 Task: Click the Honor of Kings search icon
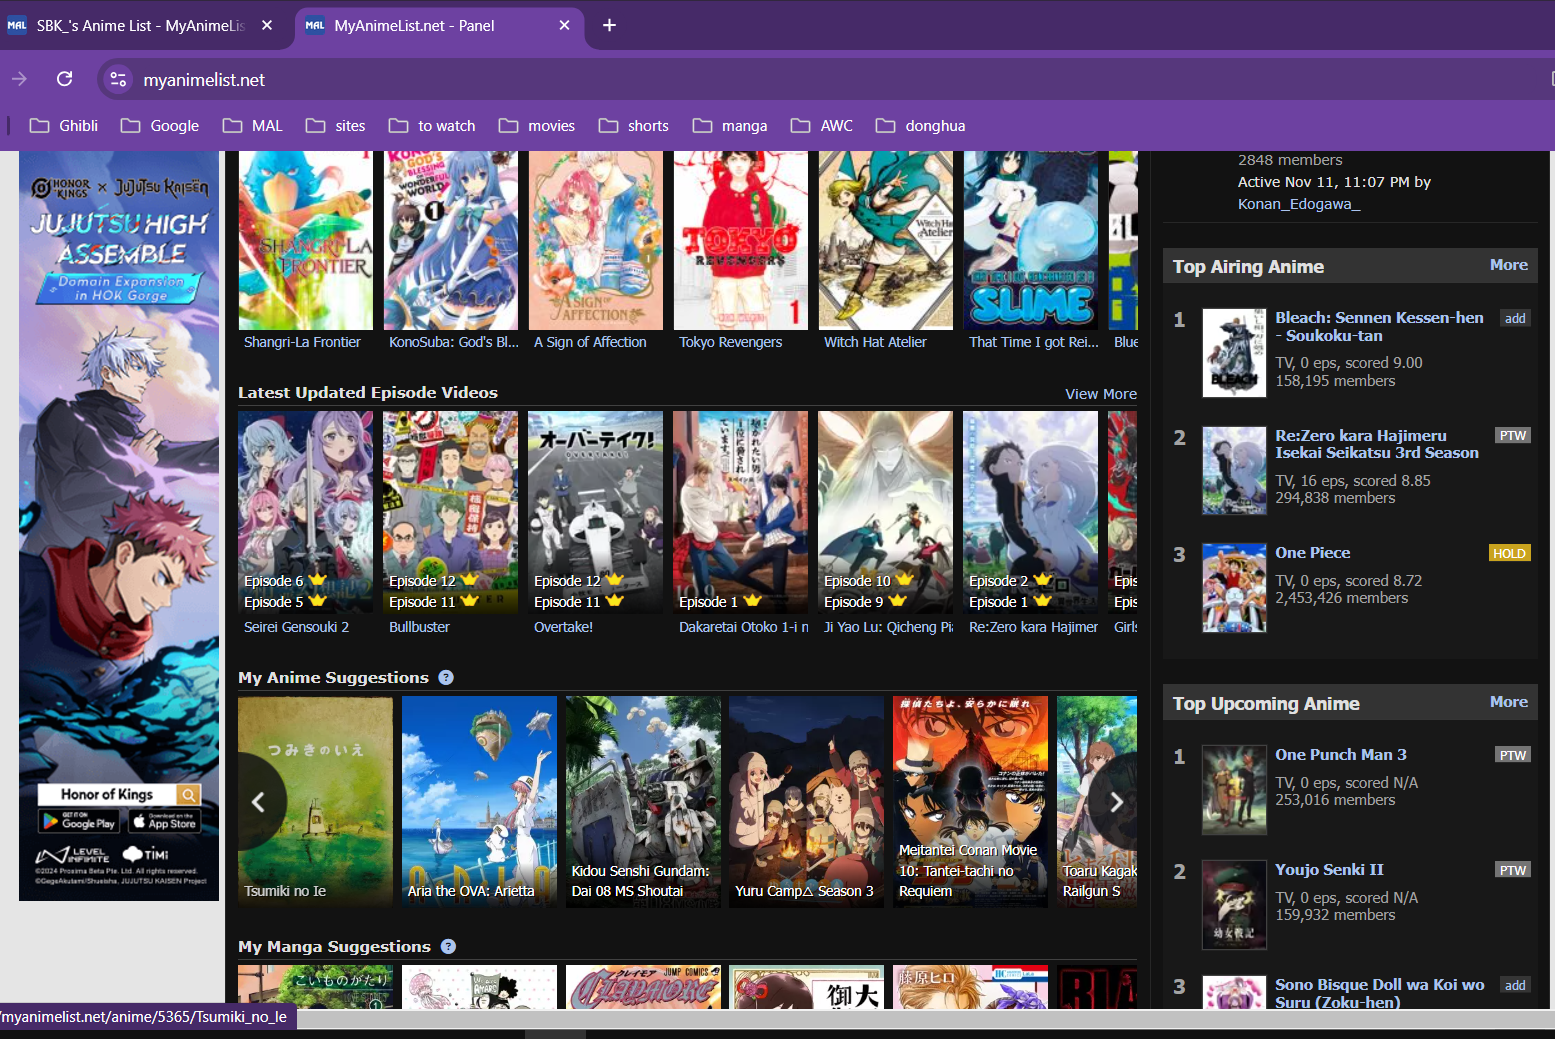189,794
